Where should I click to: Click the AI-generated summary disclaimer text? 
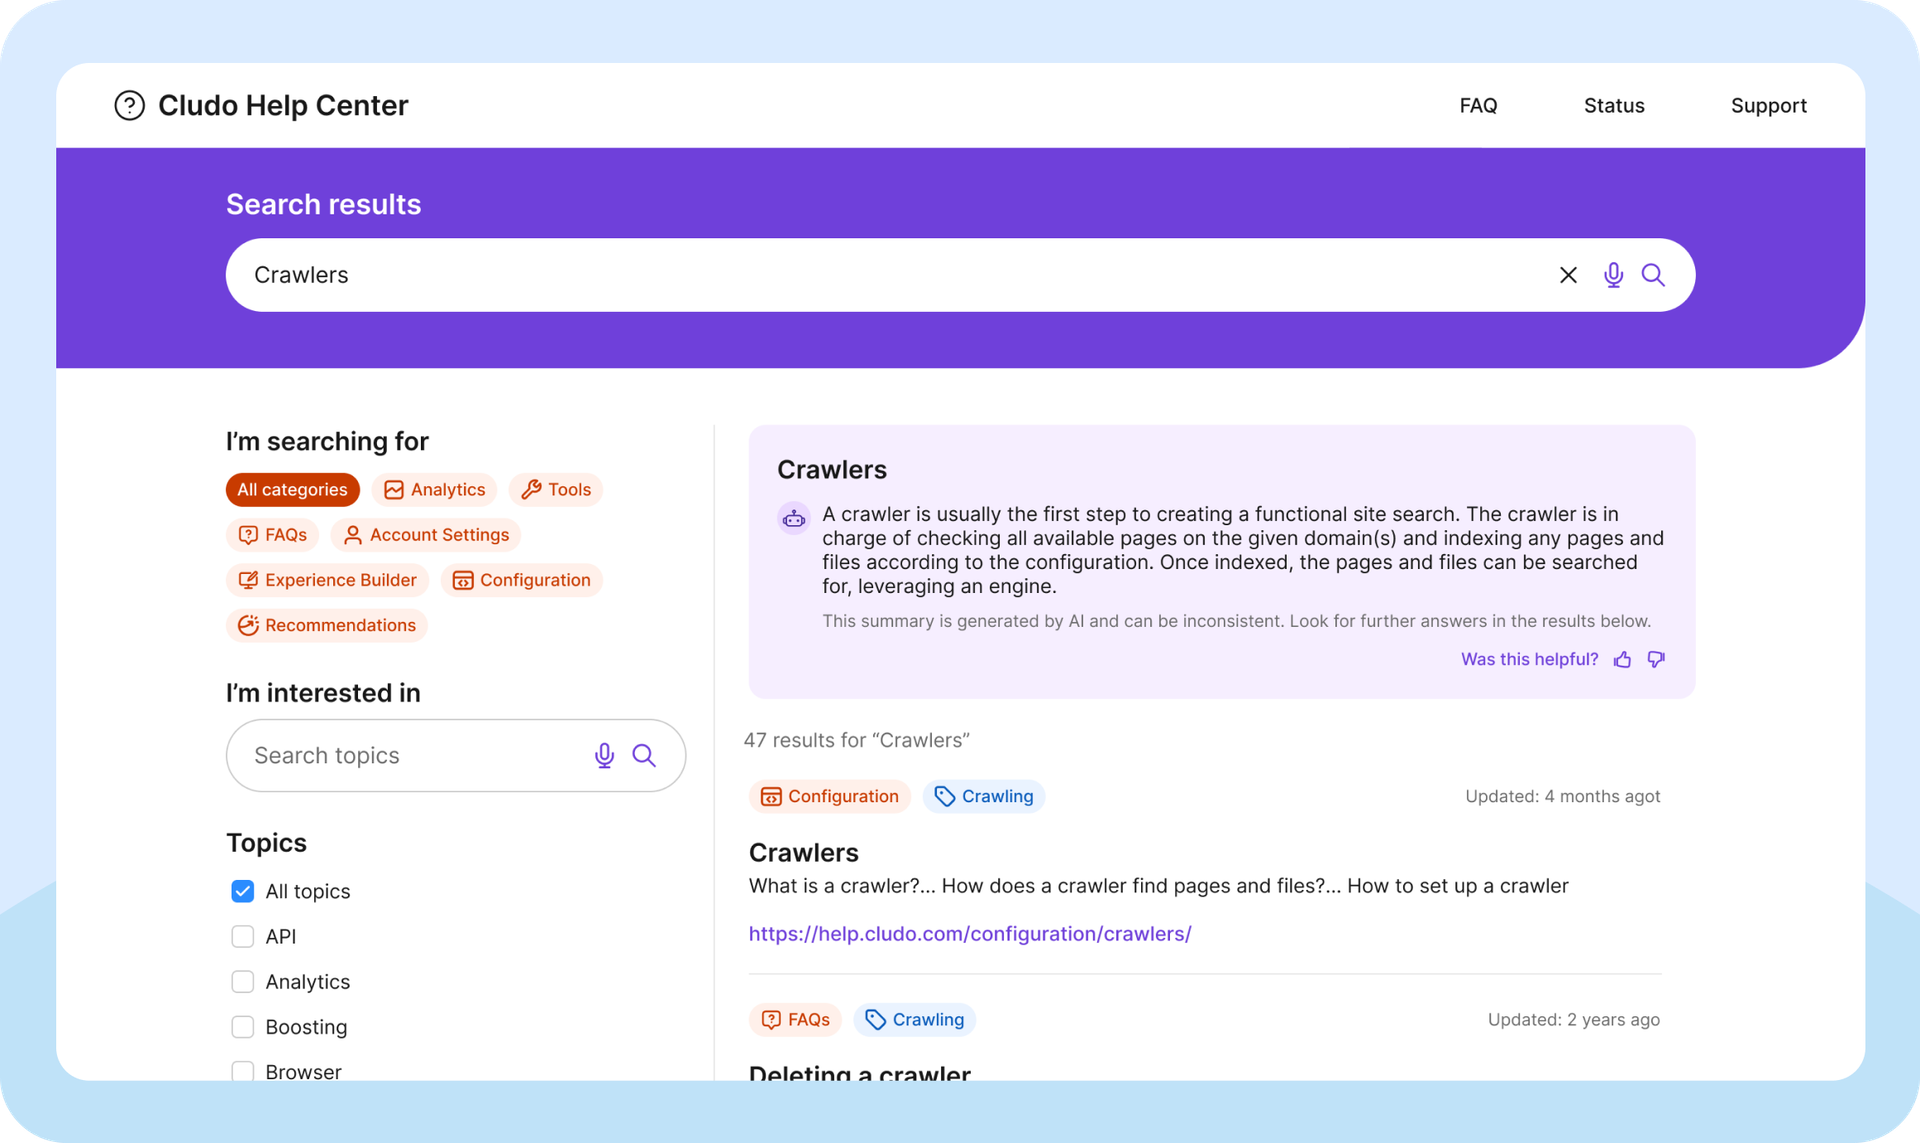click(1236, 621)
